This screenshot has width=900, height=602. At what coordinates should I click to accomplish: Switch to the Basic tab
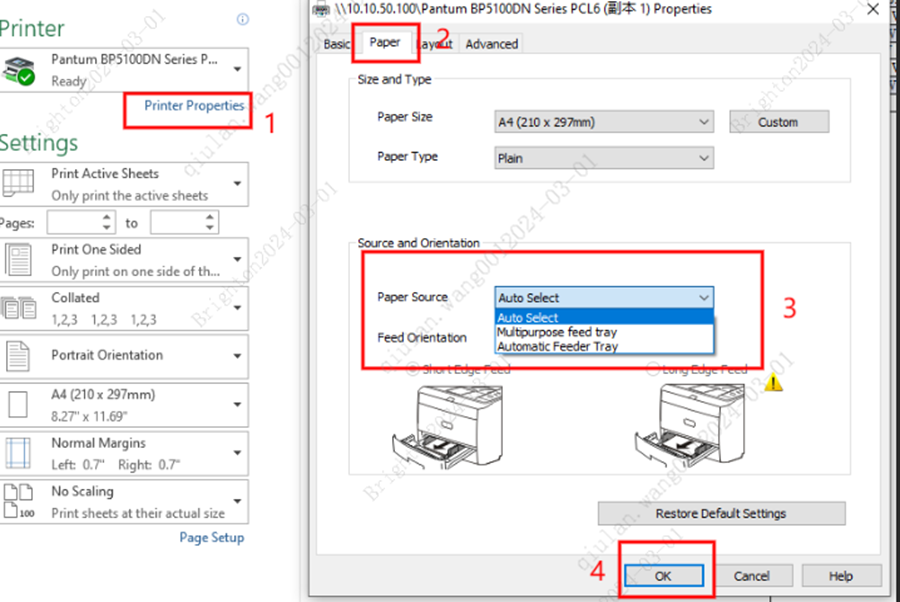pos(336,44)
